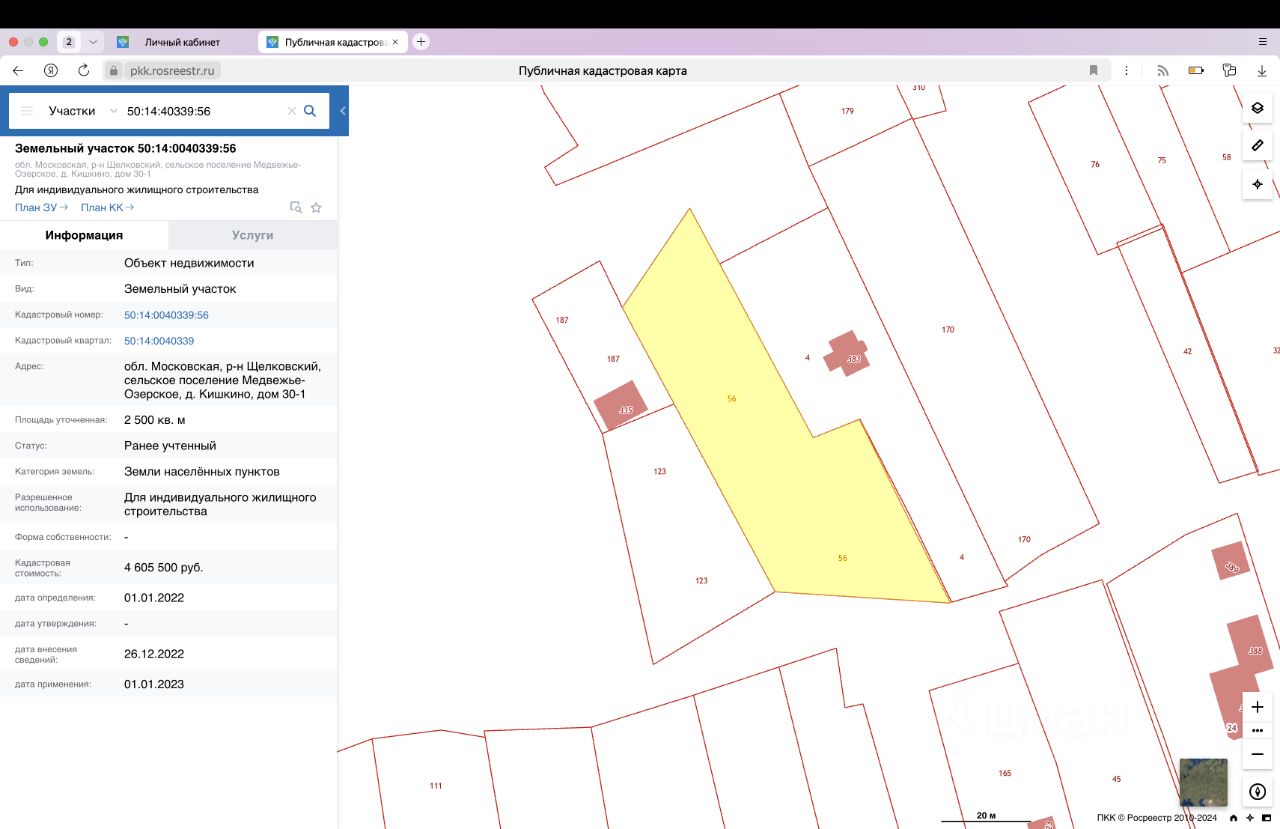Zoom in the map with plus button
1280x829 pixels.
1257,707
